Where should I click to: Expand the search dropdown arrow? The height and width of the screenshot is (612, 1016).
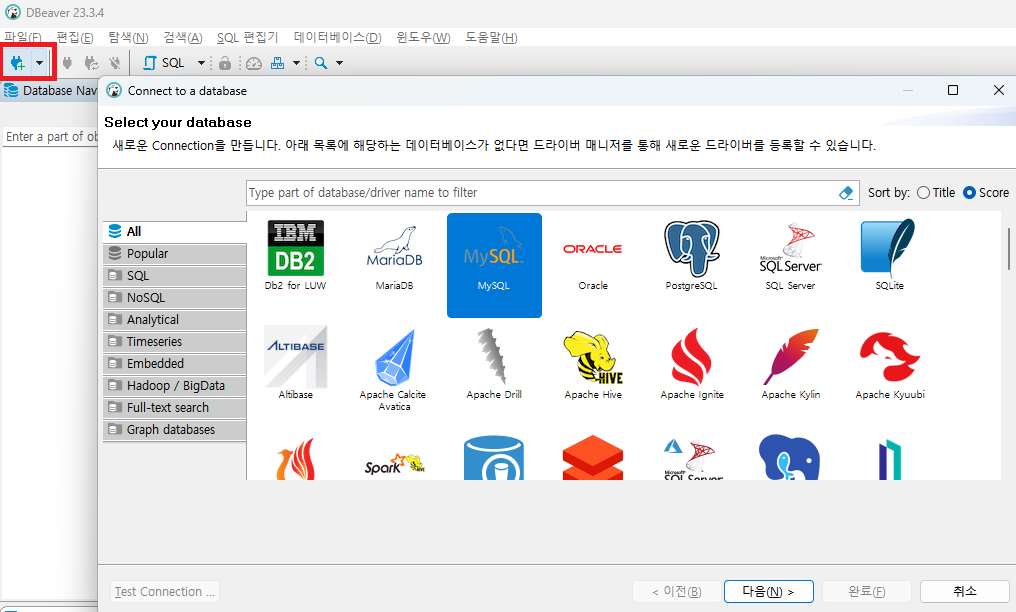[339, 63]
